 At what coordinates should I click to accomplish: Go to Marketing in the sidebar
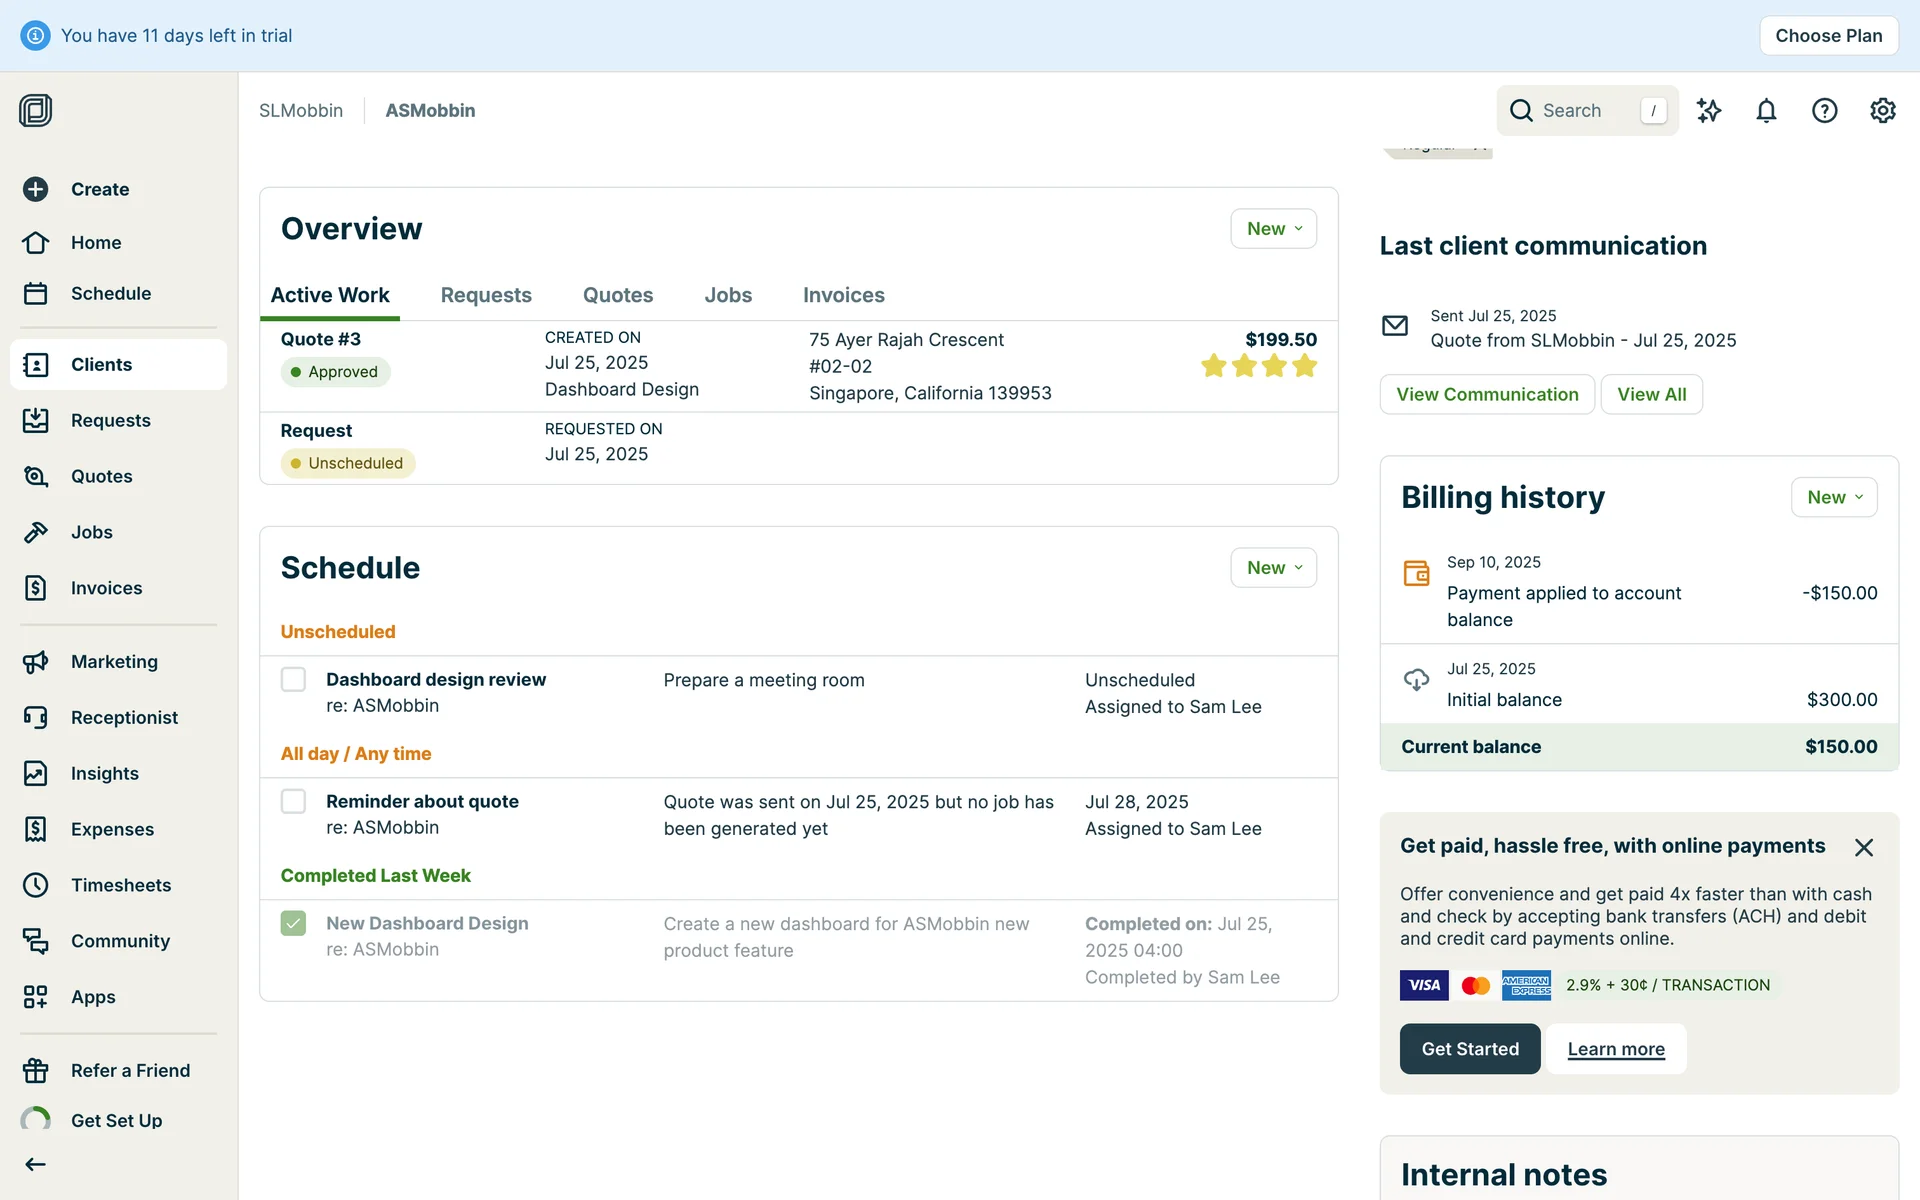114,662
